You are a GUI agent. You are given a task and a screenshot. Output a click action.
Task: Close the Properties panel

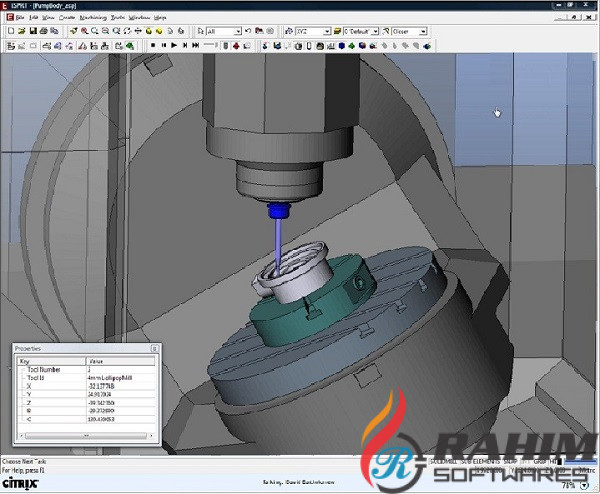pos(155,349)
